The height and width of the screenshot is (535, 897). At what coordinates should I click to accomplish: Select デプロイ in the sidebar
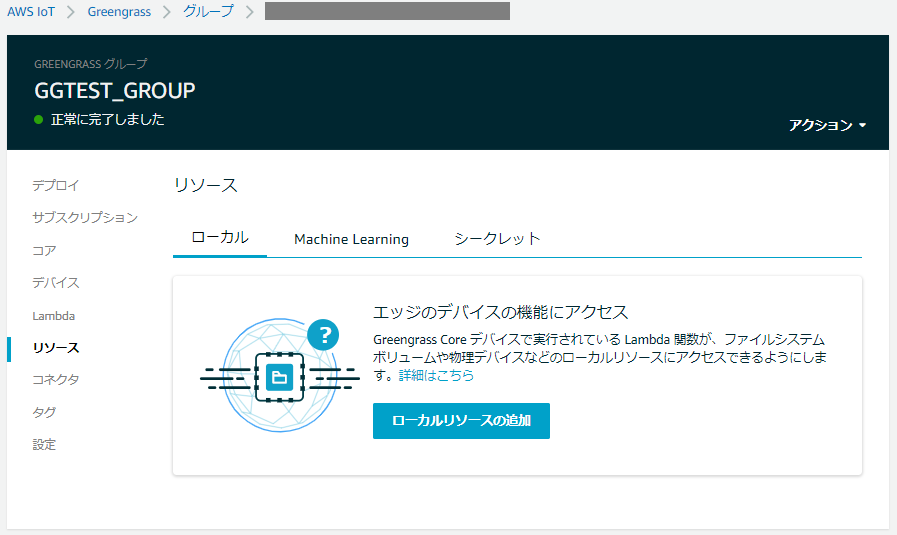point(55,185)
